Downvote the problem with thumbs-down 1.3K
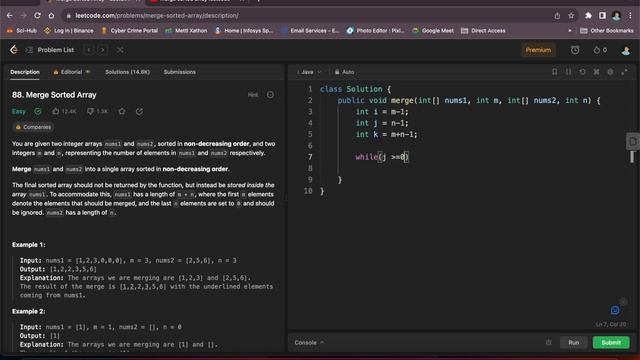Screen dimensions: 640x360 [98, 111]
